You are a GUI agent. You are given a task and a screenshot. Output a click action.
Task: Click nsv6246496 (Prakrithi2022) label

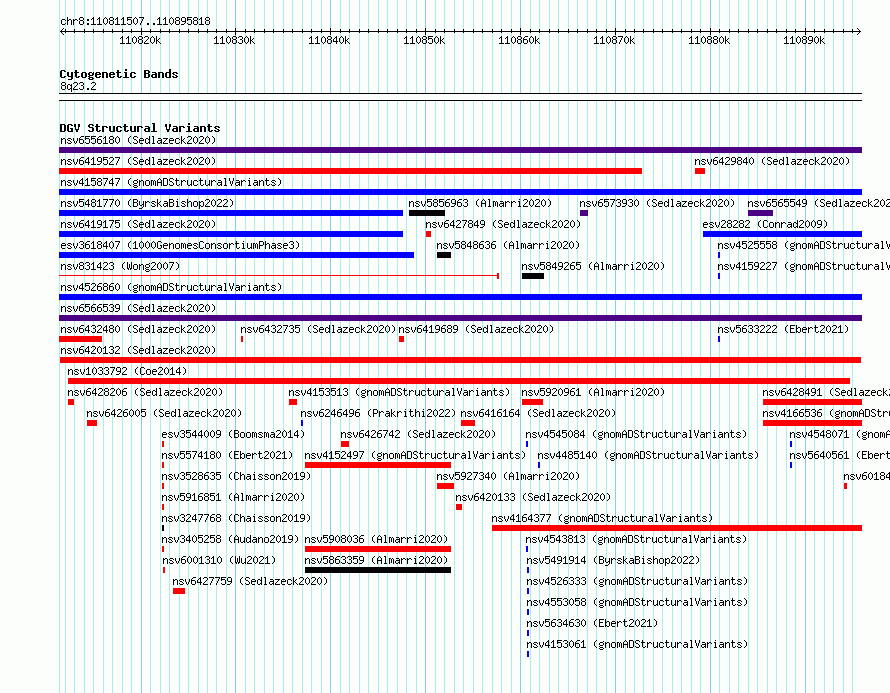pyautogui.click(x=378, y=413)
